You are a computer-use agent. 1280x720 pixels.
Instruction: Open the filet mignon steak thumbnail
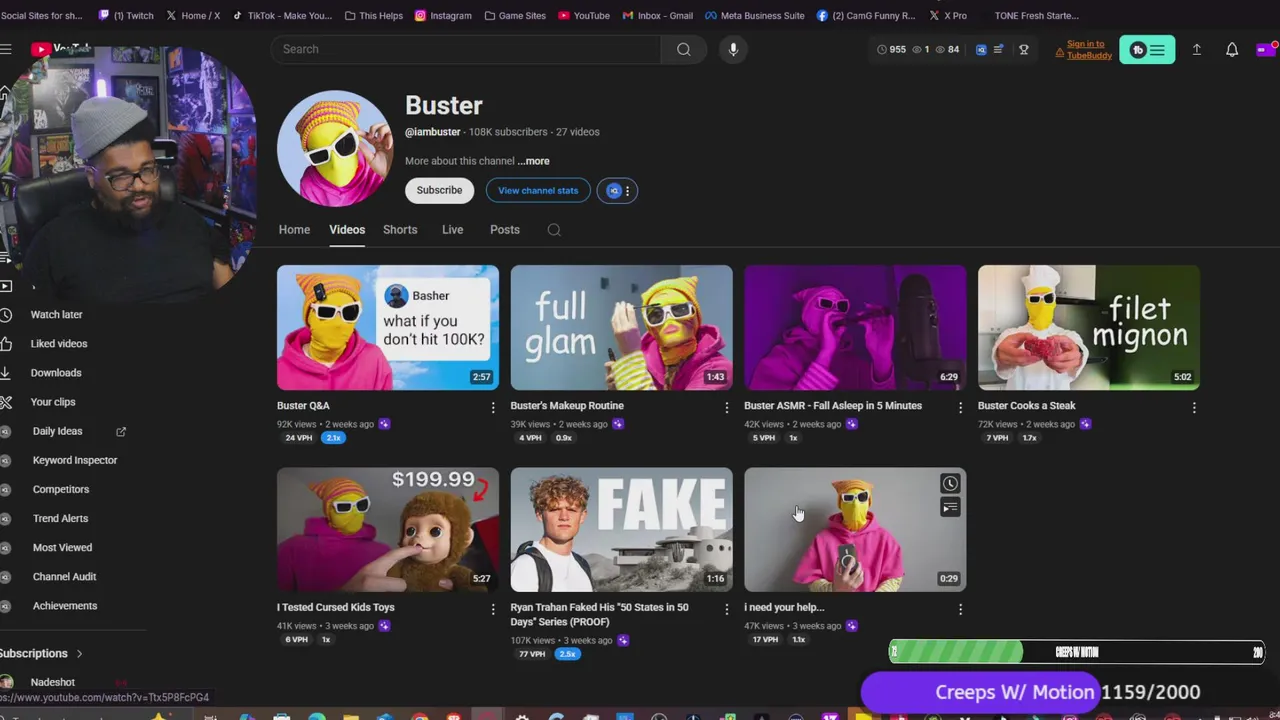tap(1089, 327)
